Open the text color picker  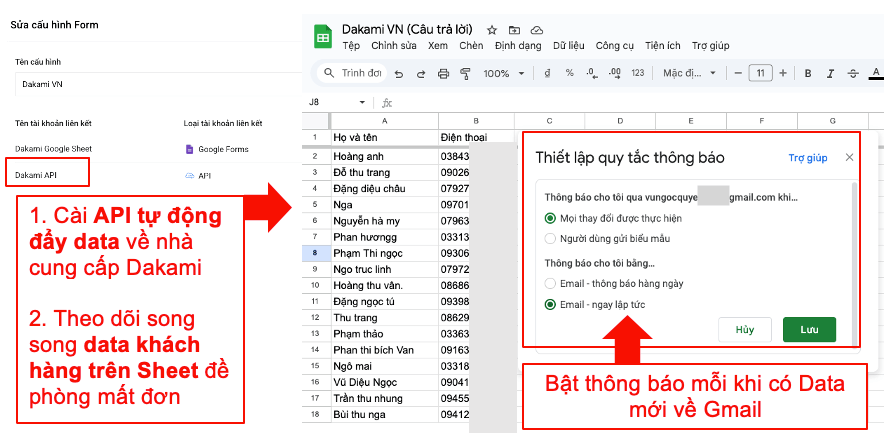(876, 73)
